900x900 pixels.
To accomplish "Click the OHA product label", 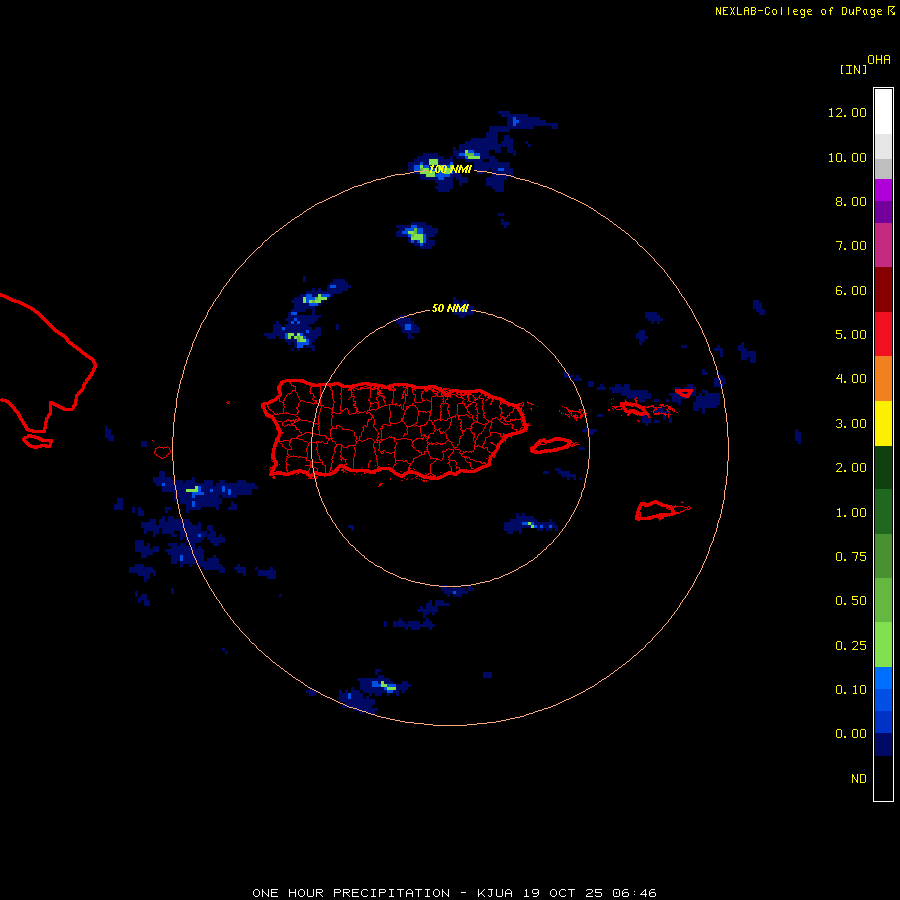I will click(879, 60).
